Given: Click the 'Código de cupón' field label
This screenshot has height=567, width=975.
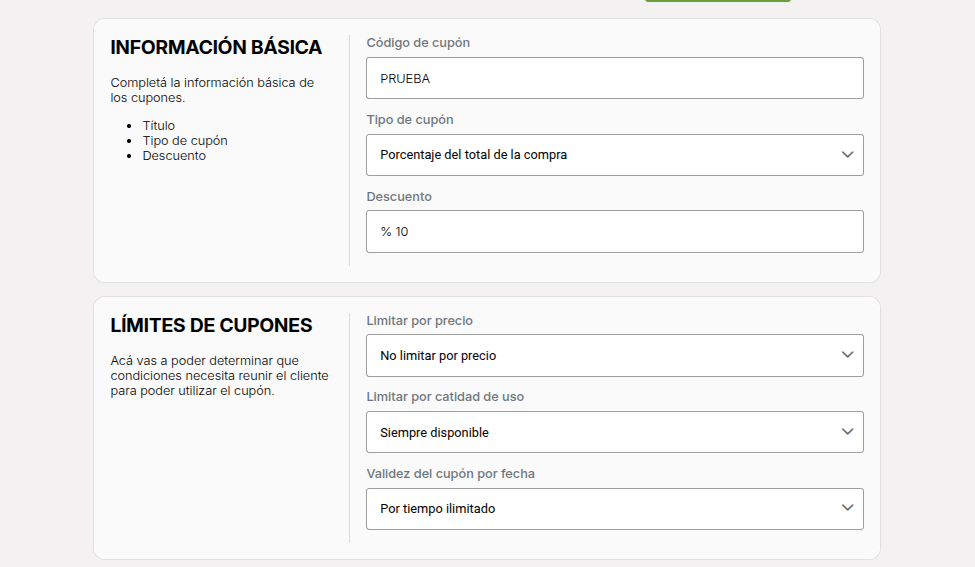Looking at the screenshot, I should 418,43.
